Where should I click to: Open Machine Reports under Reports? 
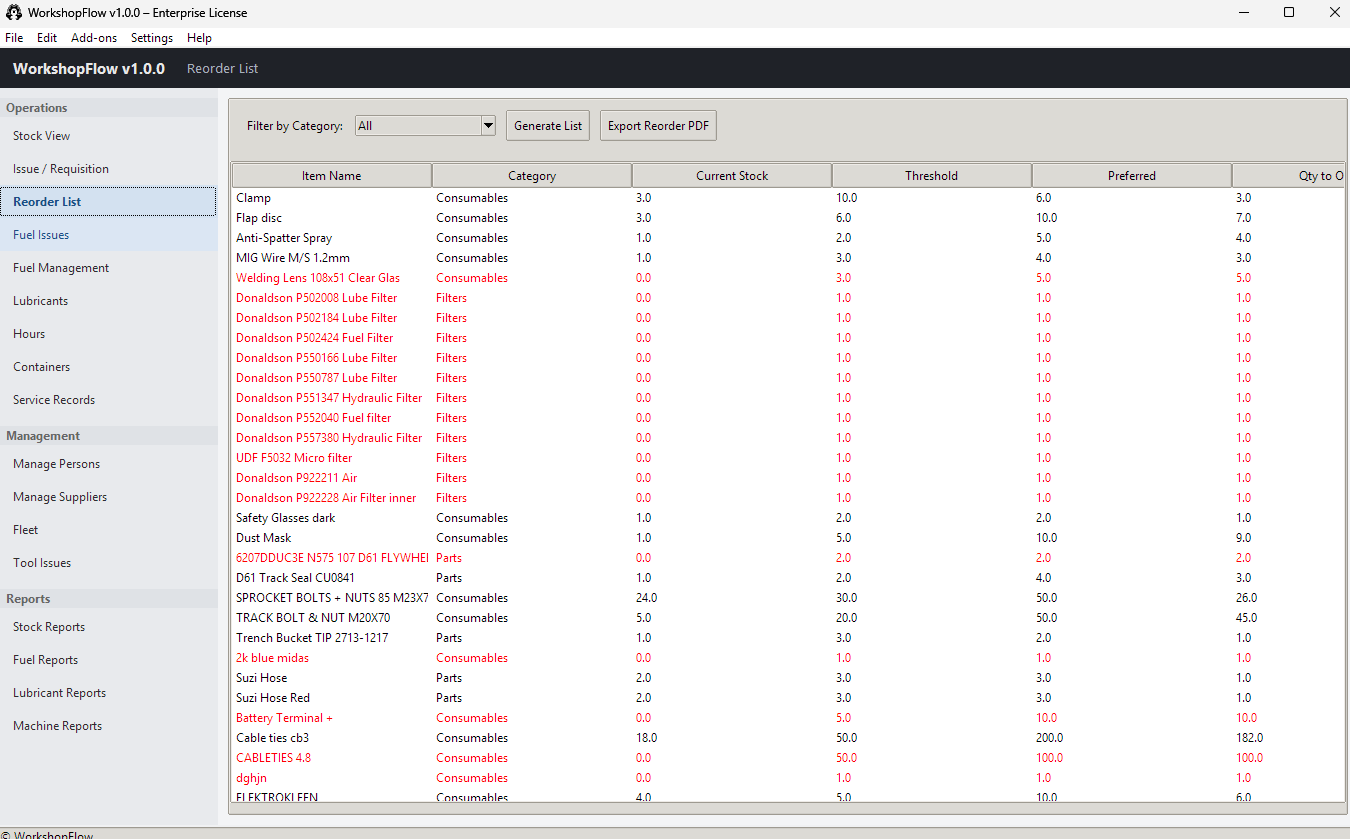[x=57, y=725]
